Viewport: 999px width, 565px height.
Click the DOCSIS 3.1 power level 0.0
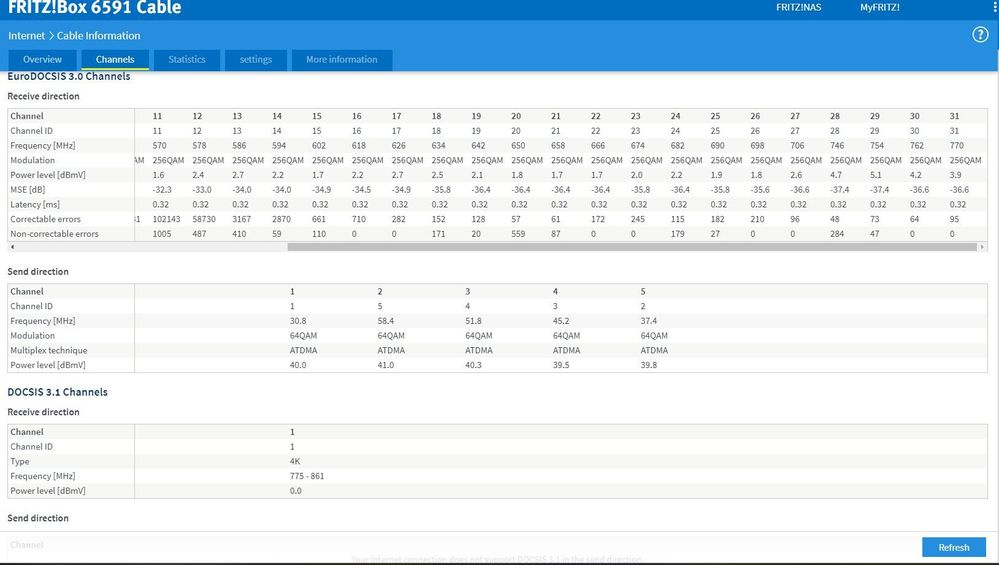point(296,490)
